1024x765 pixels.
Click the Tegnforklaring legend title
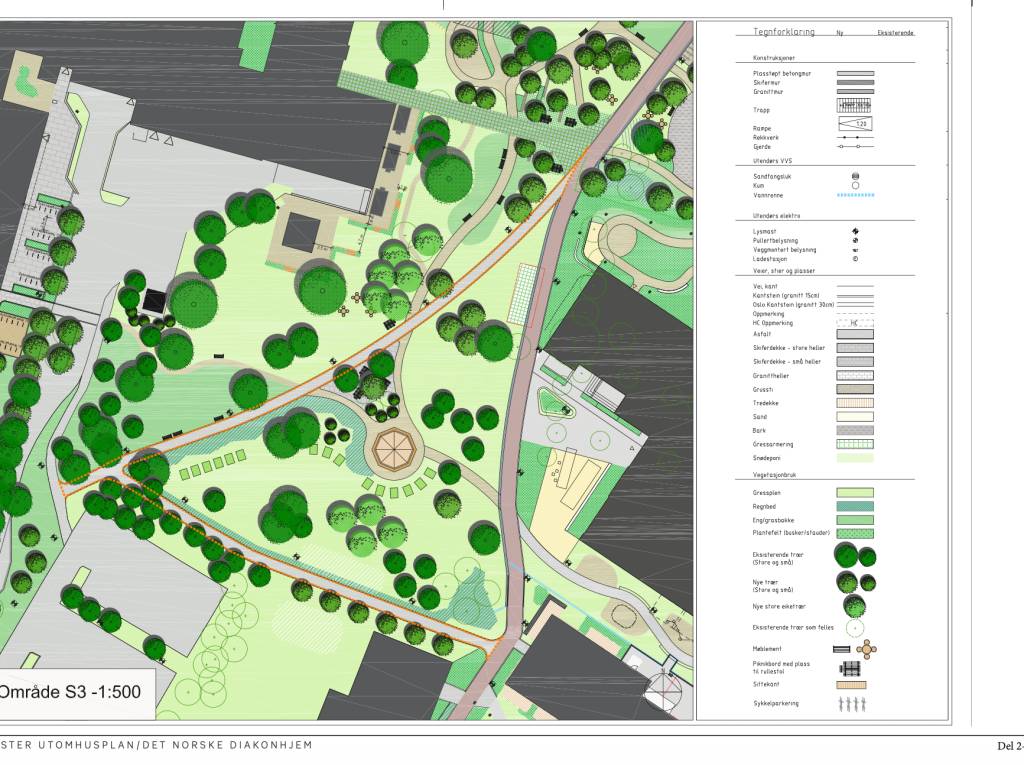point(785,32)
